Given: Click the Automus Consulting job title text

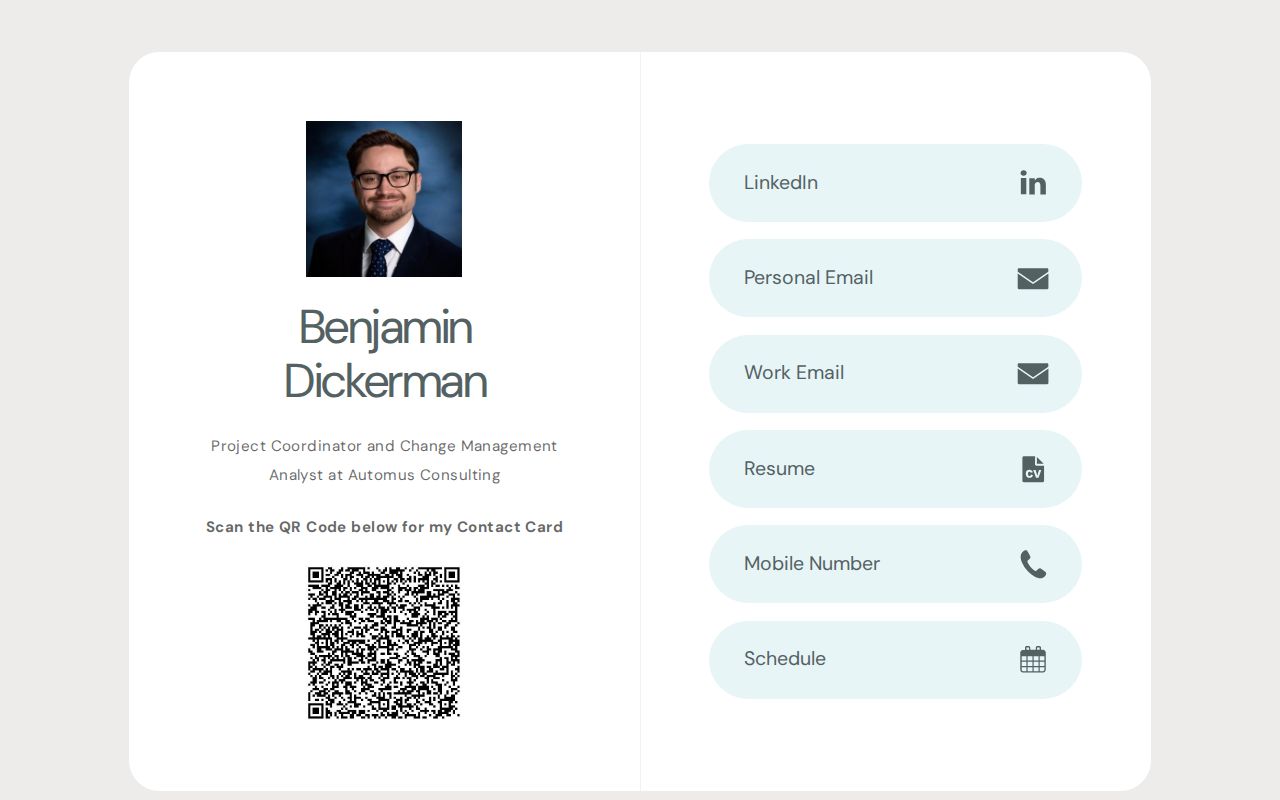Looking at the screenshot, I should 384,460.
